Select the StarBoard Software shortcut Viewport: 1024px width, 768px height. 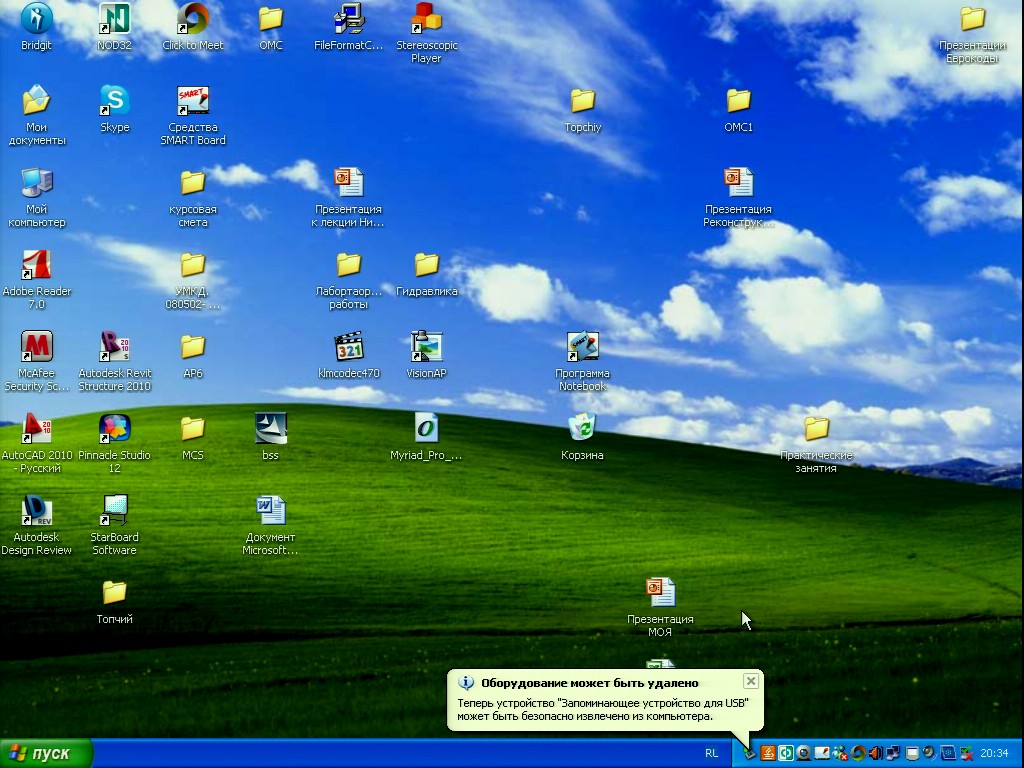point(114,525)
